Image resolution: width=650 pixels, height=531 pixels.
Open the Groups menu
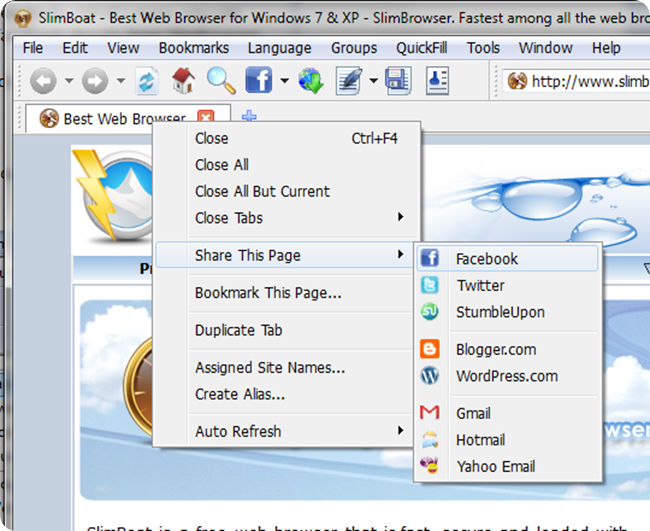pyautogui.click(x=354, y=48)
